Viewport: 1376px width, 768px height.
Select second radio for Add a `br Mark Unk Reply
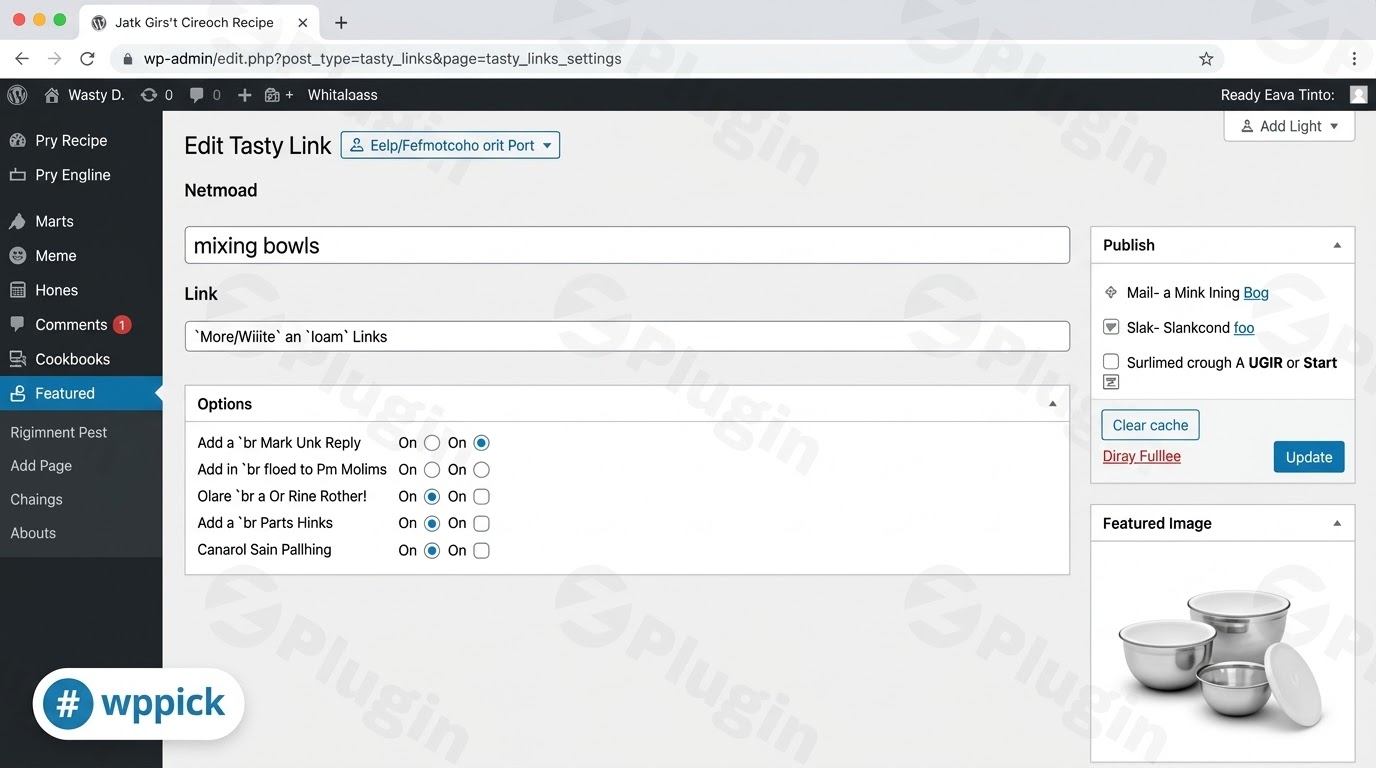click(x=481, y=443)
